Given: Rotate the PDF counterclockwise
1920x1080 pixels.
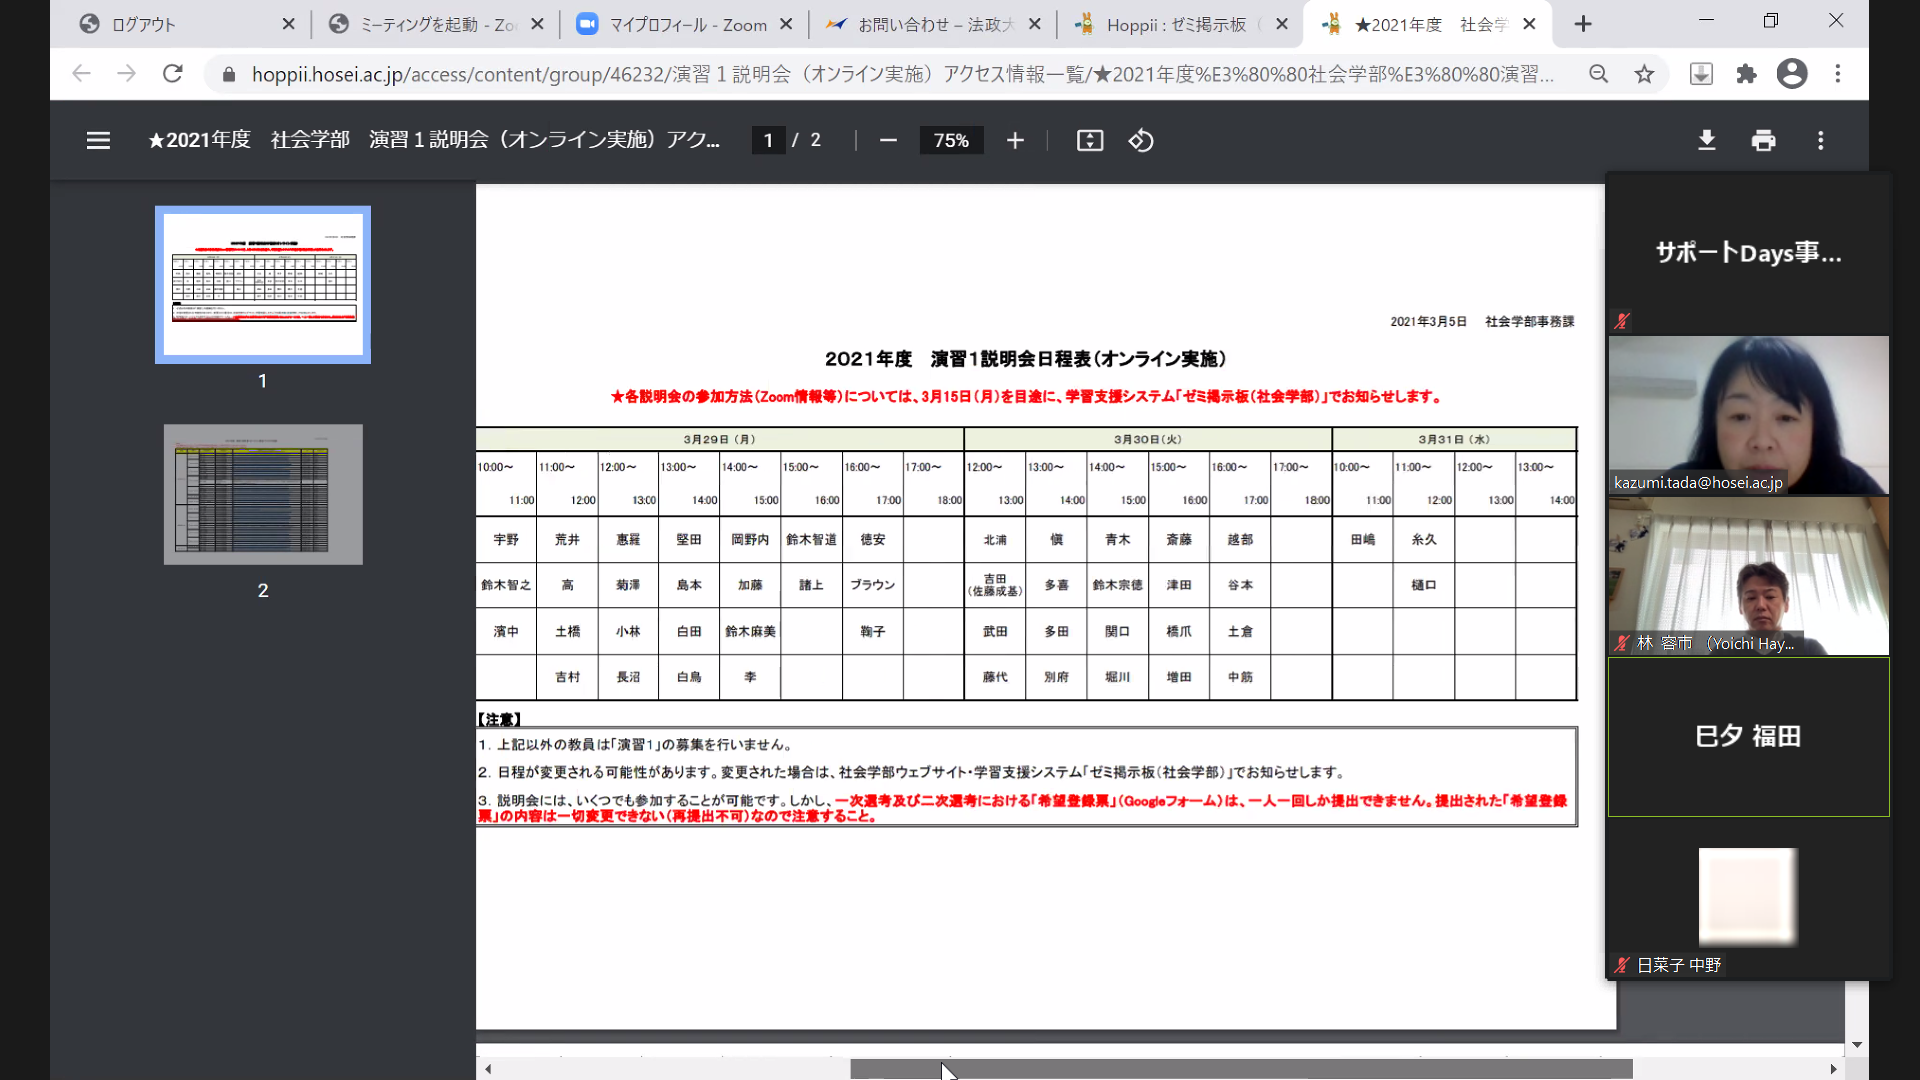Looking at the screenshot, I should [1141, 141].
